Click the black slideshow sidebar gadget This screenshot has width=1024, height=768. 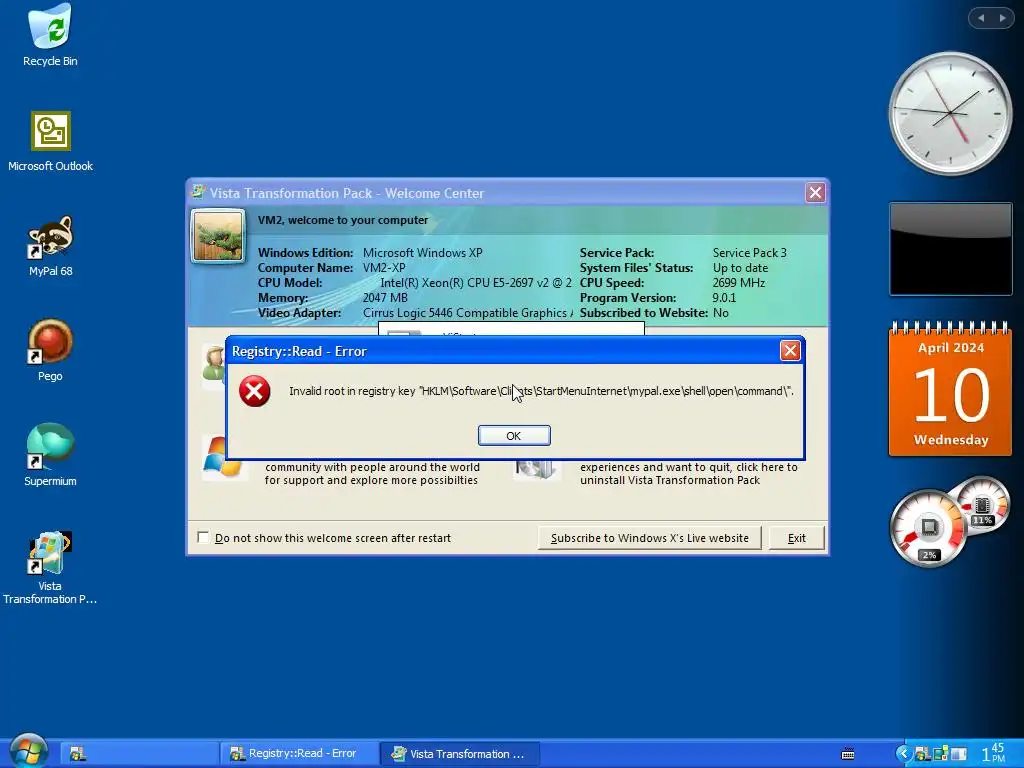[950, 249]
